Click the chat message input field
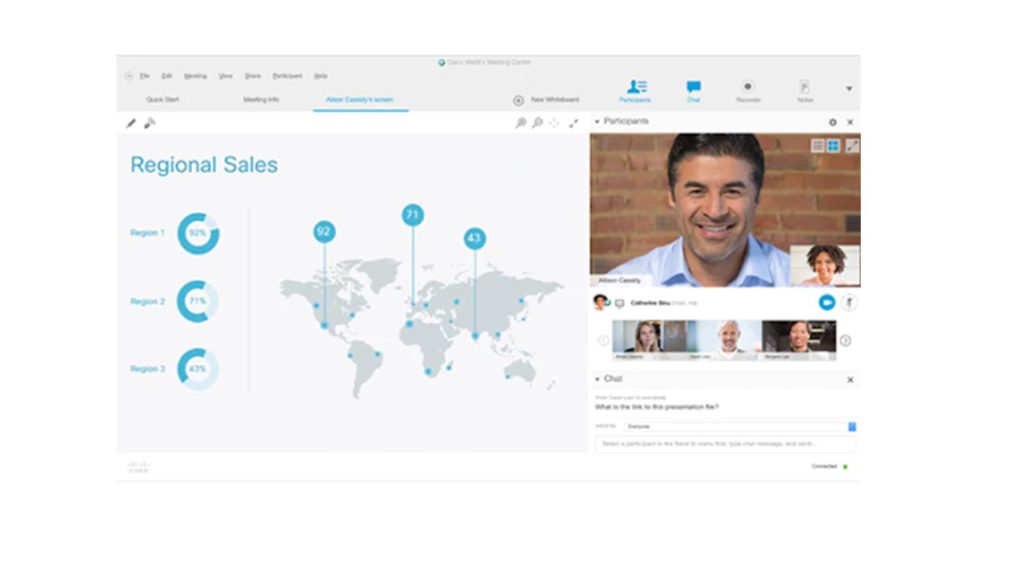This screenshot has width=1024, height=576. tap(725, 444)
